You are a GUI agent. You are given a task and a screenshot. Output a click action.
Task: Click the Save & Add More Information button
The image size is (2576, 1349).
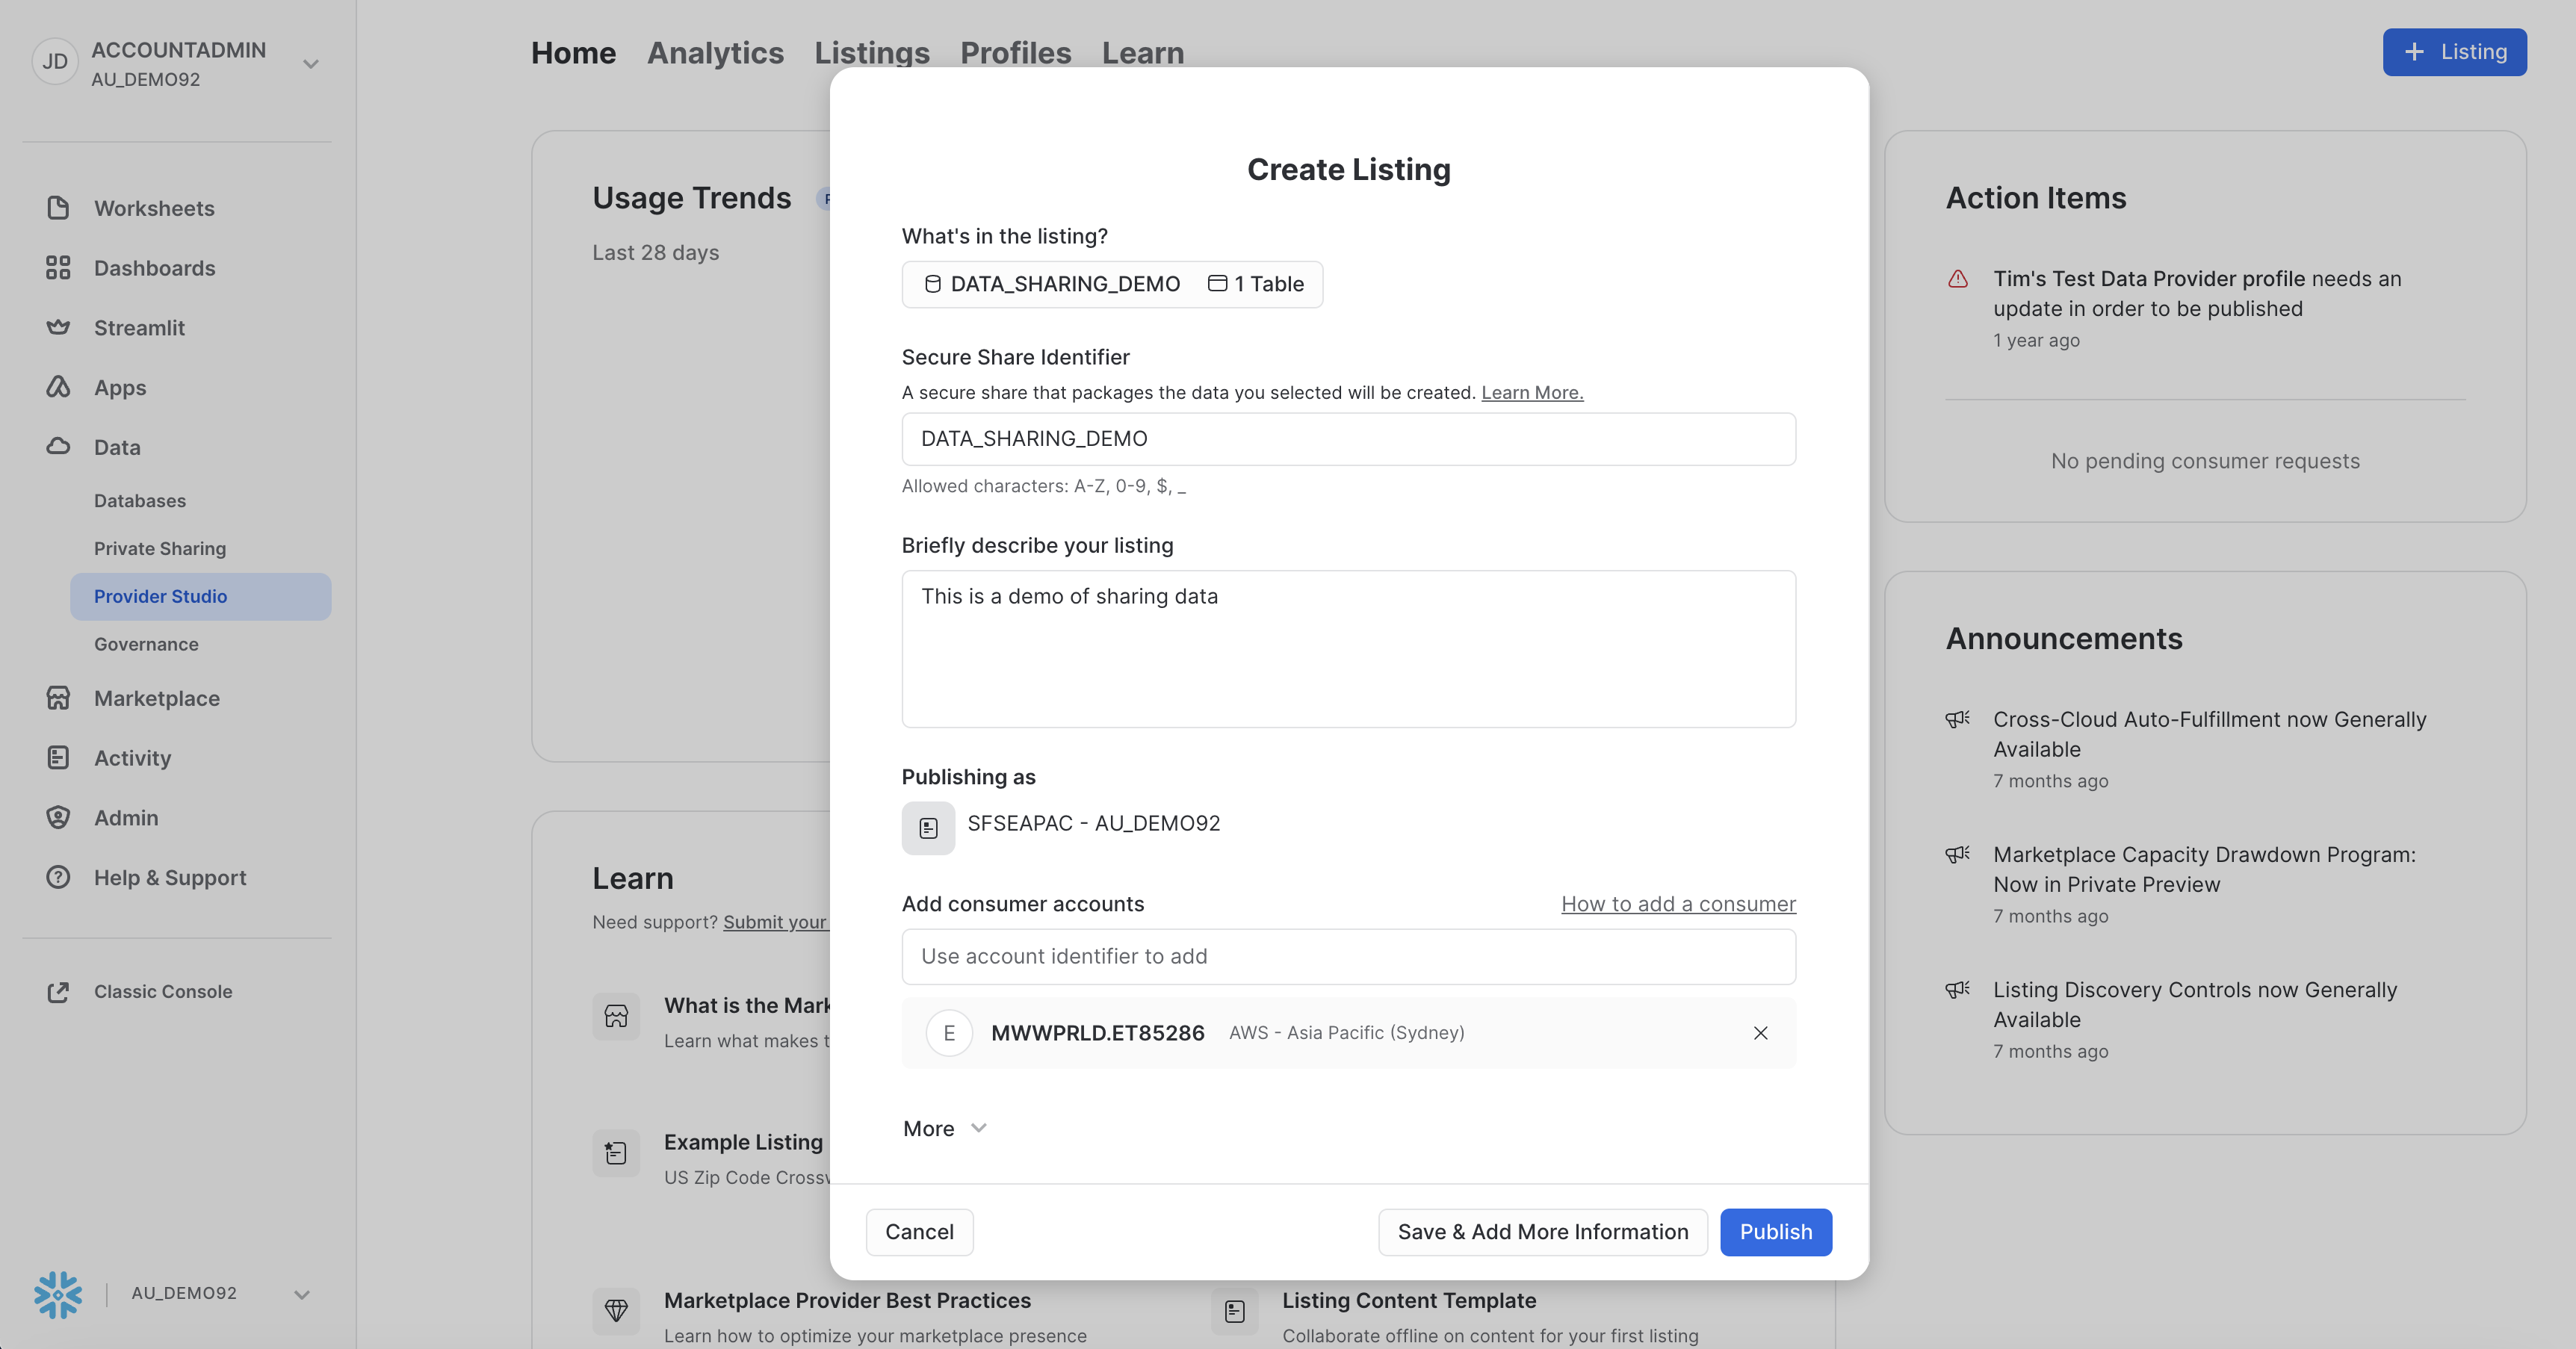coord(1542,1232)
